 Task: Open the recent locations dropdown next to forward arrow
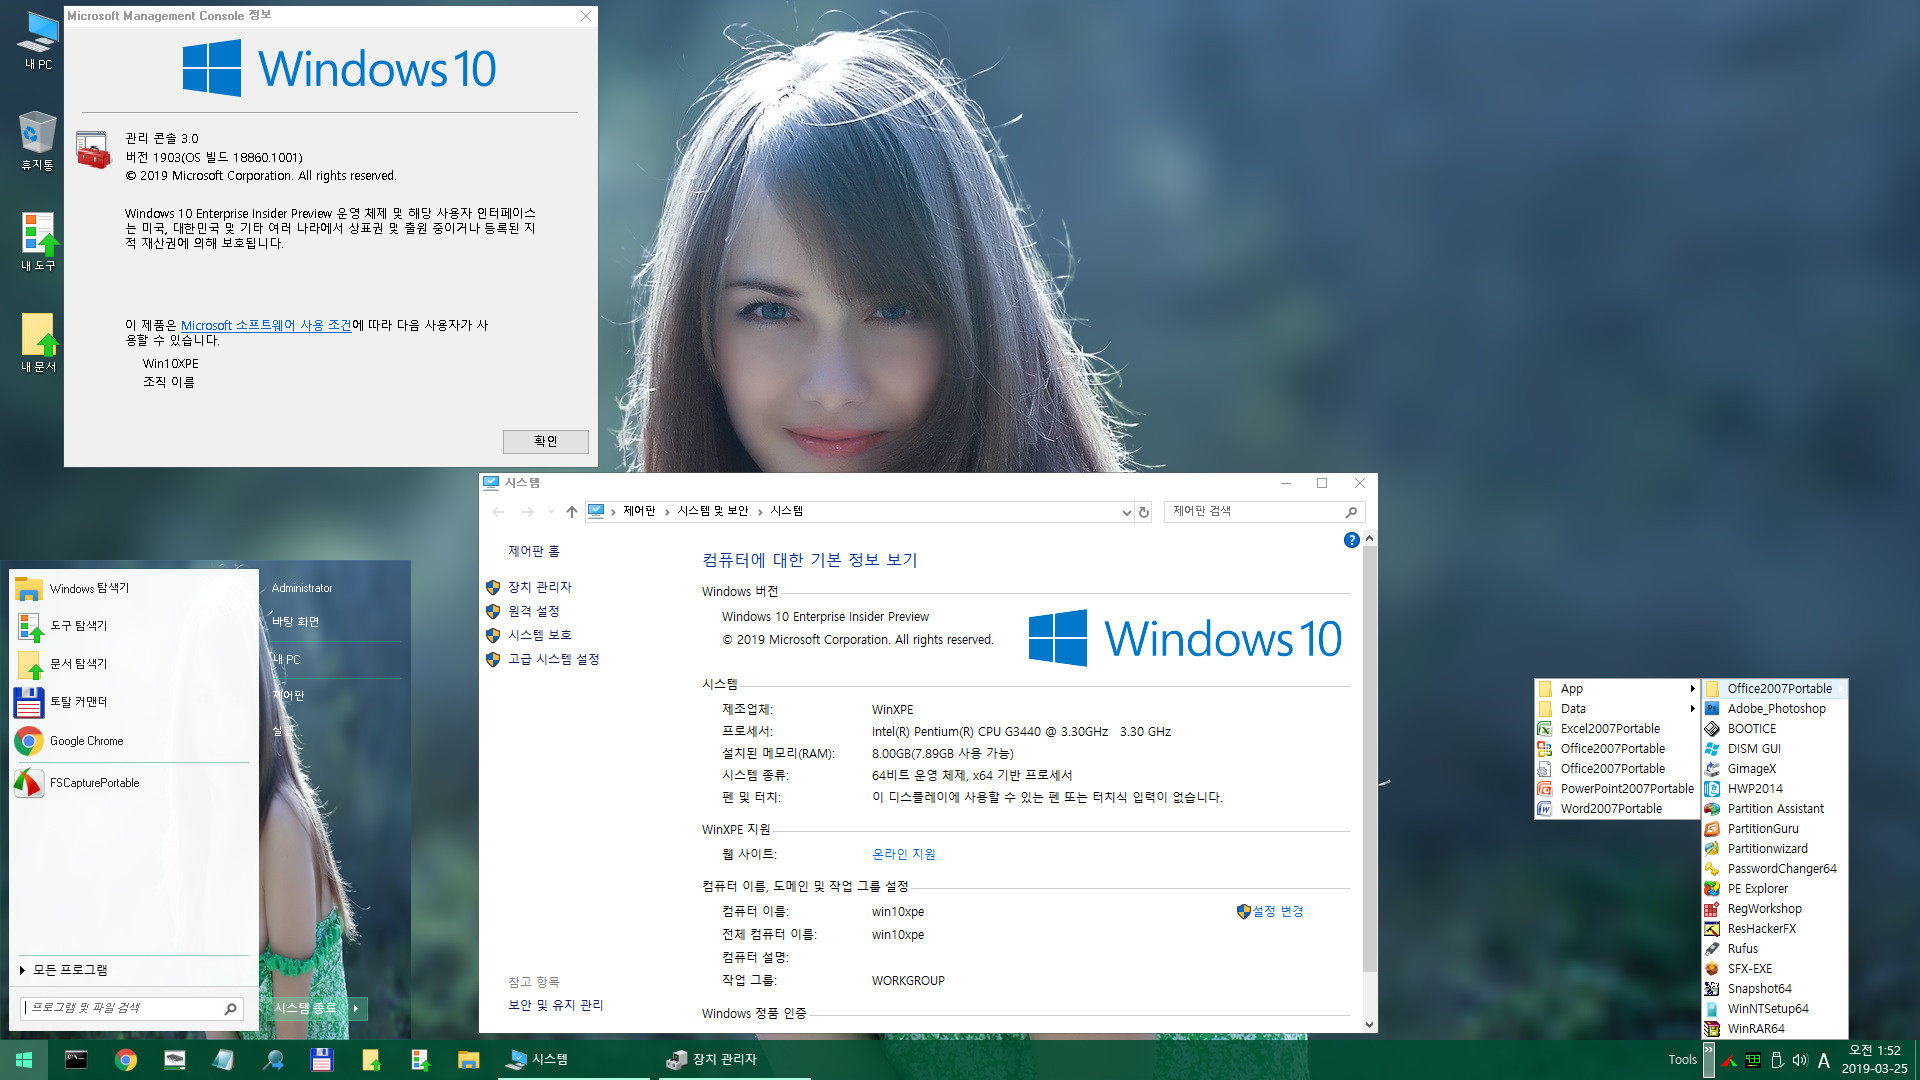pos(551,512)
